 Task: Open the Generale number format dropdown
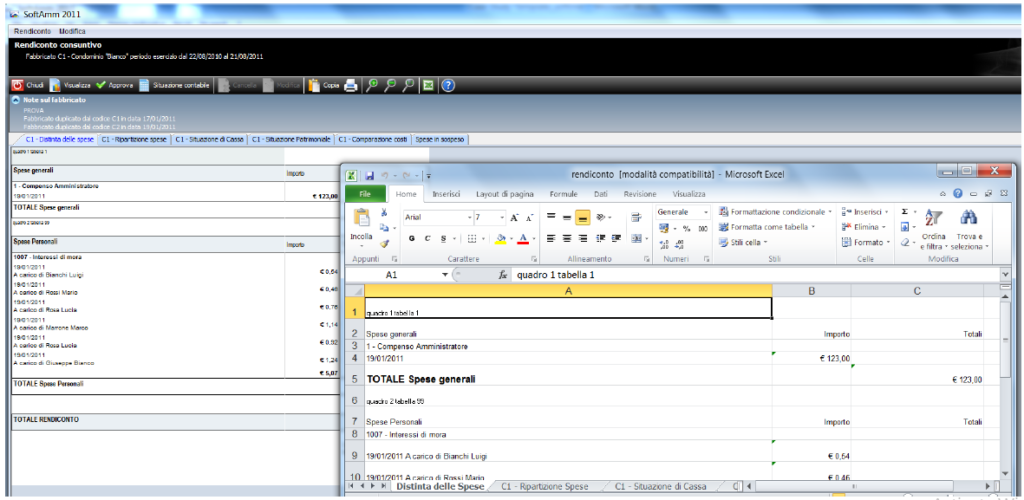click(x=706, y=212)
